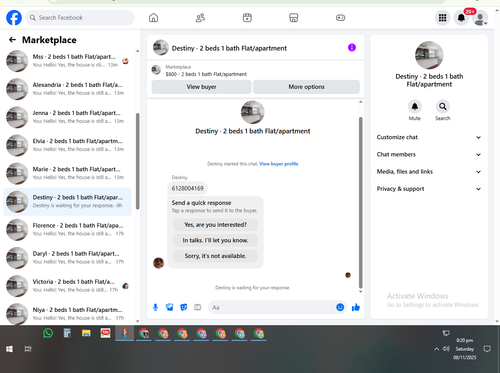Image resolution: width=500 pixels, height=373 pixels.
Task: Expand the Customize chat section
Action: pyautogui.click(x=429, y=137)
